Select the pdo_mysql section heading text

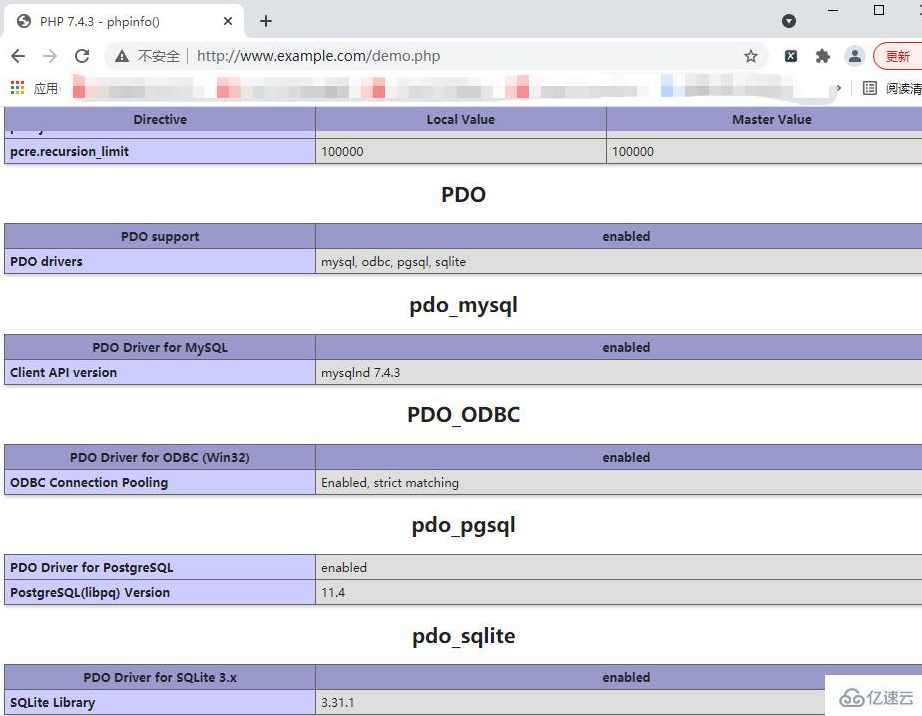(x=463, y=305)
